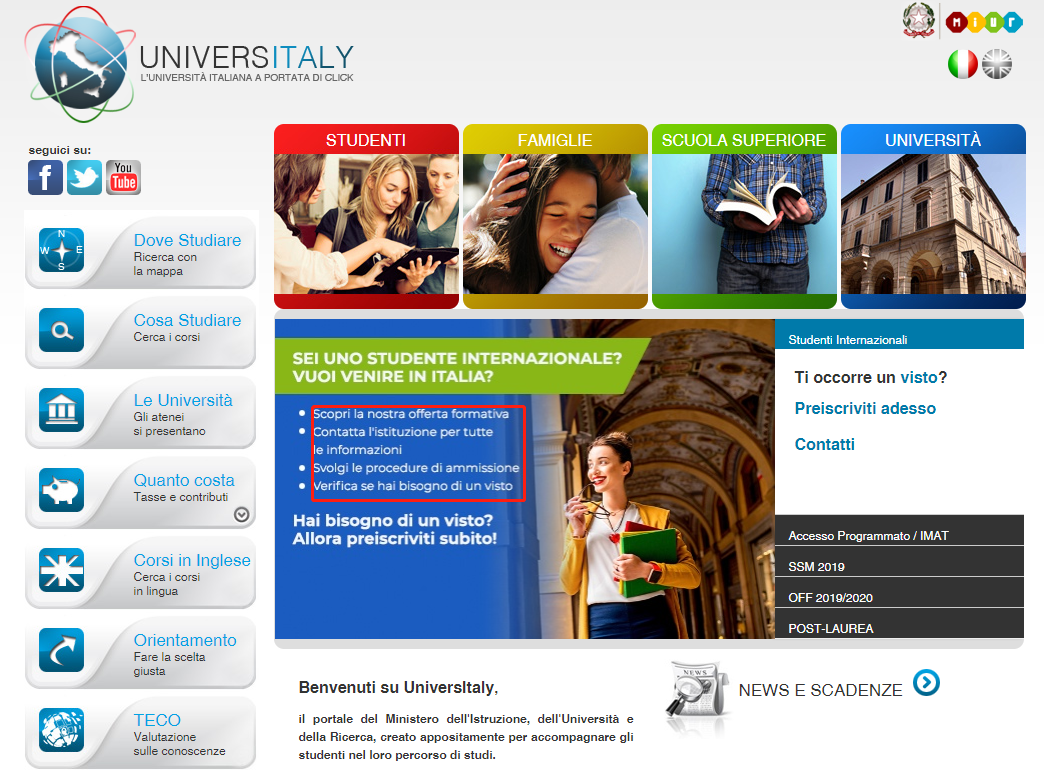
Task: Open the TECO link
Action: coord(157,720)
